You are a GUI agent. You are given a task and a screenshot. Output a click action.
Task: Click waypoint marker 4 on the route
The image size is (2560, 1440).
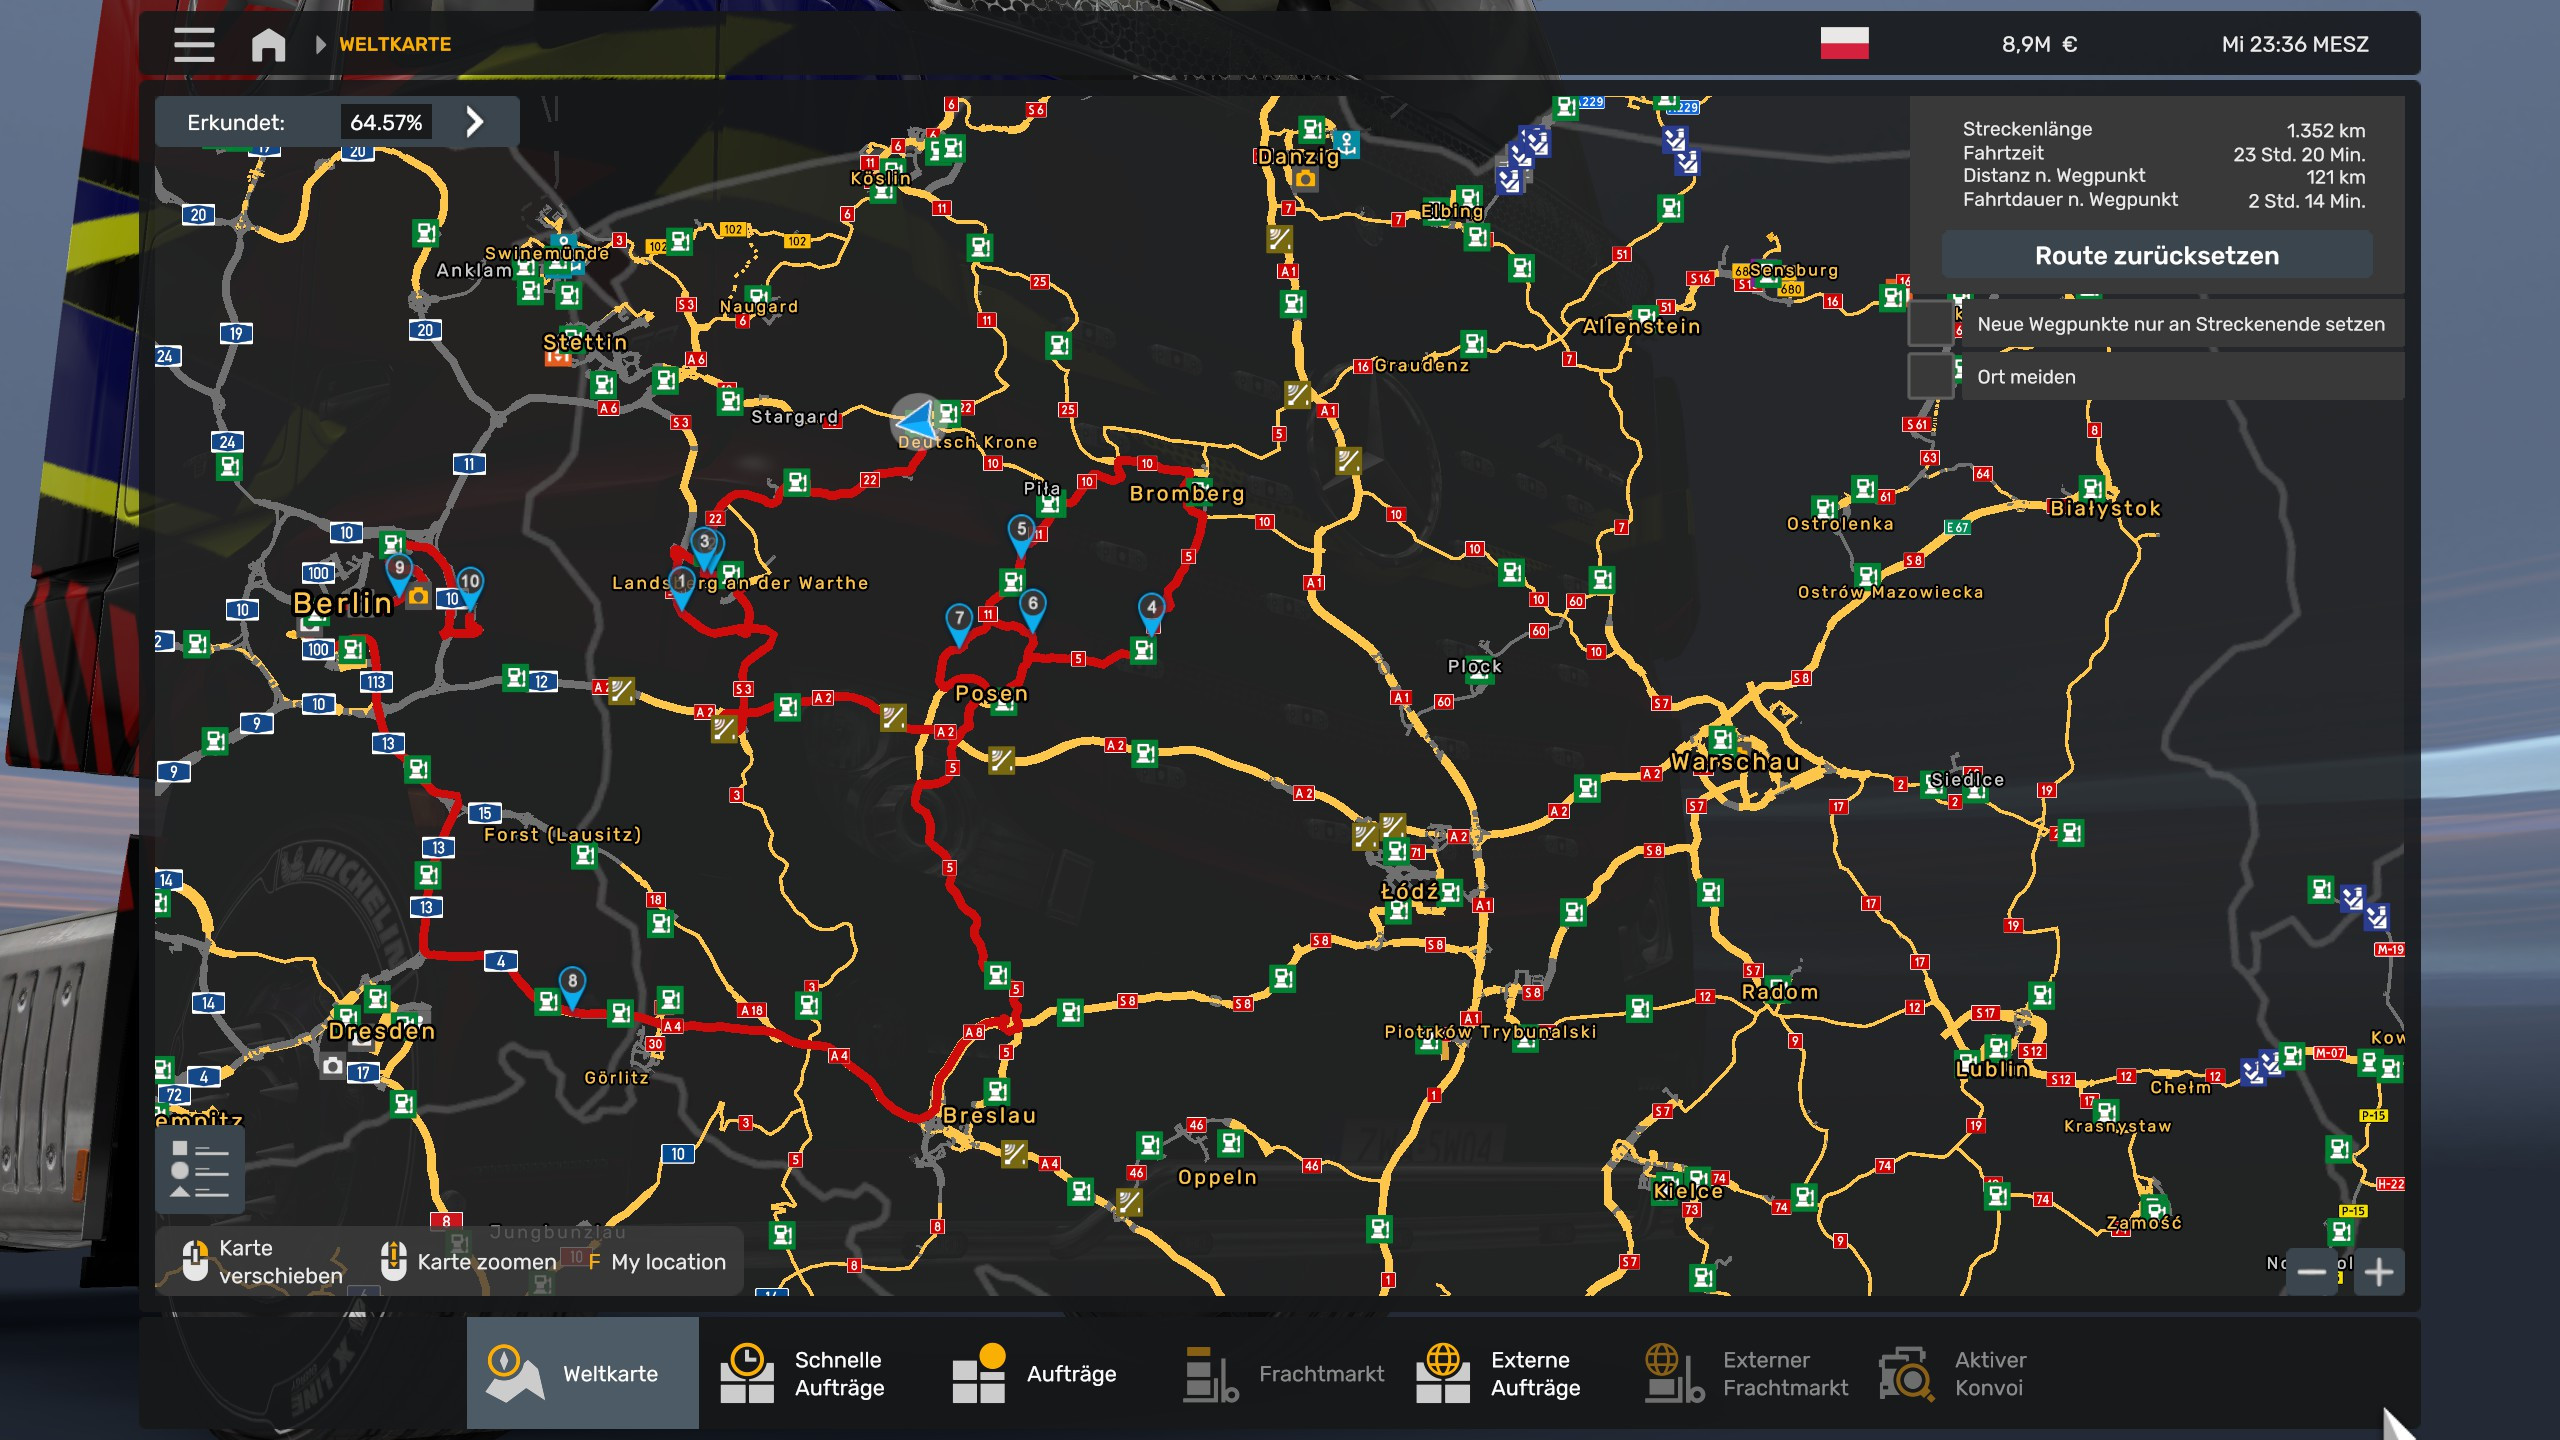[1152, 609]
